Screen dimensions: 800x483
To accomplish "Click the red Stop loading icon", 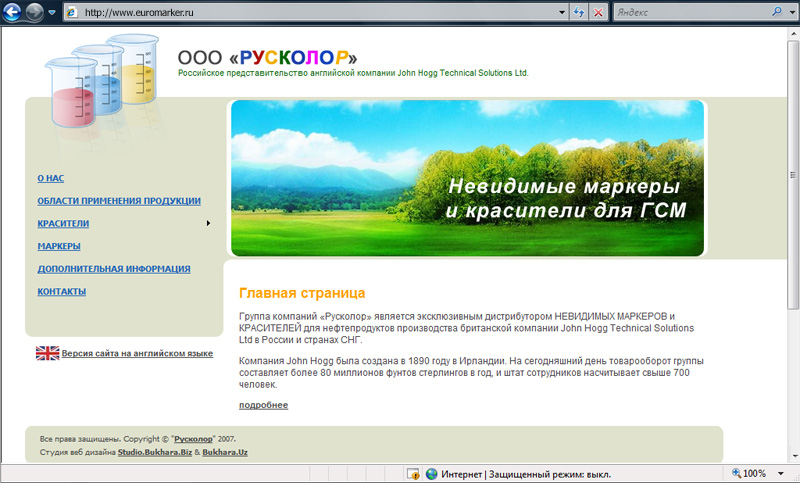I will tap(598, 12).
